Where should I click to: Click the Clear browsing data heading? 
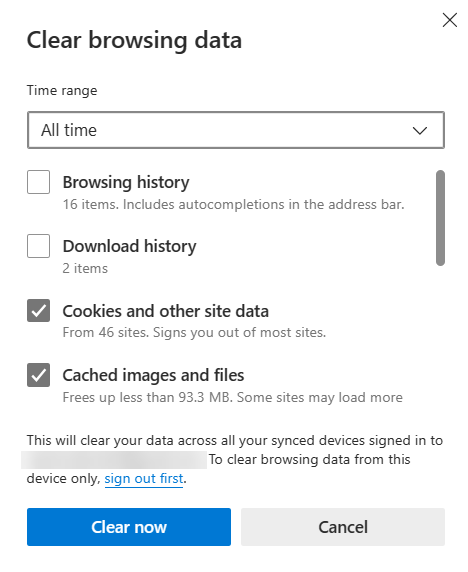[x=134, y=40]
